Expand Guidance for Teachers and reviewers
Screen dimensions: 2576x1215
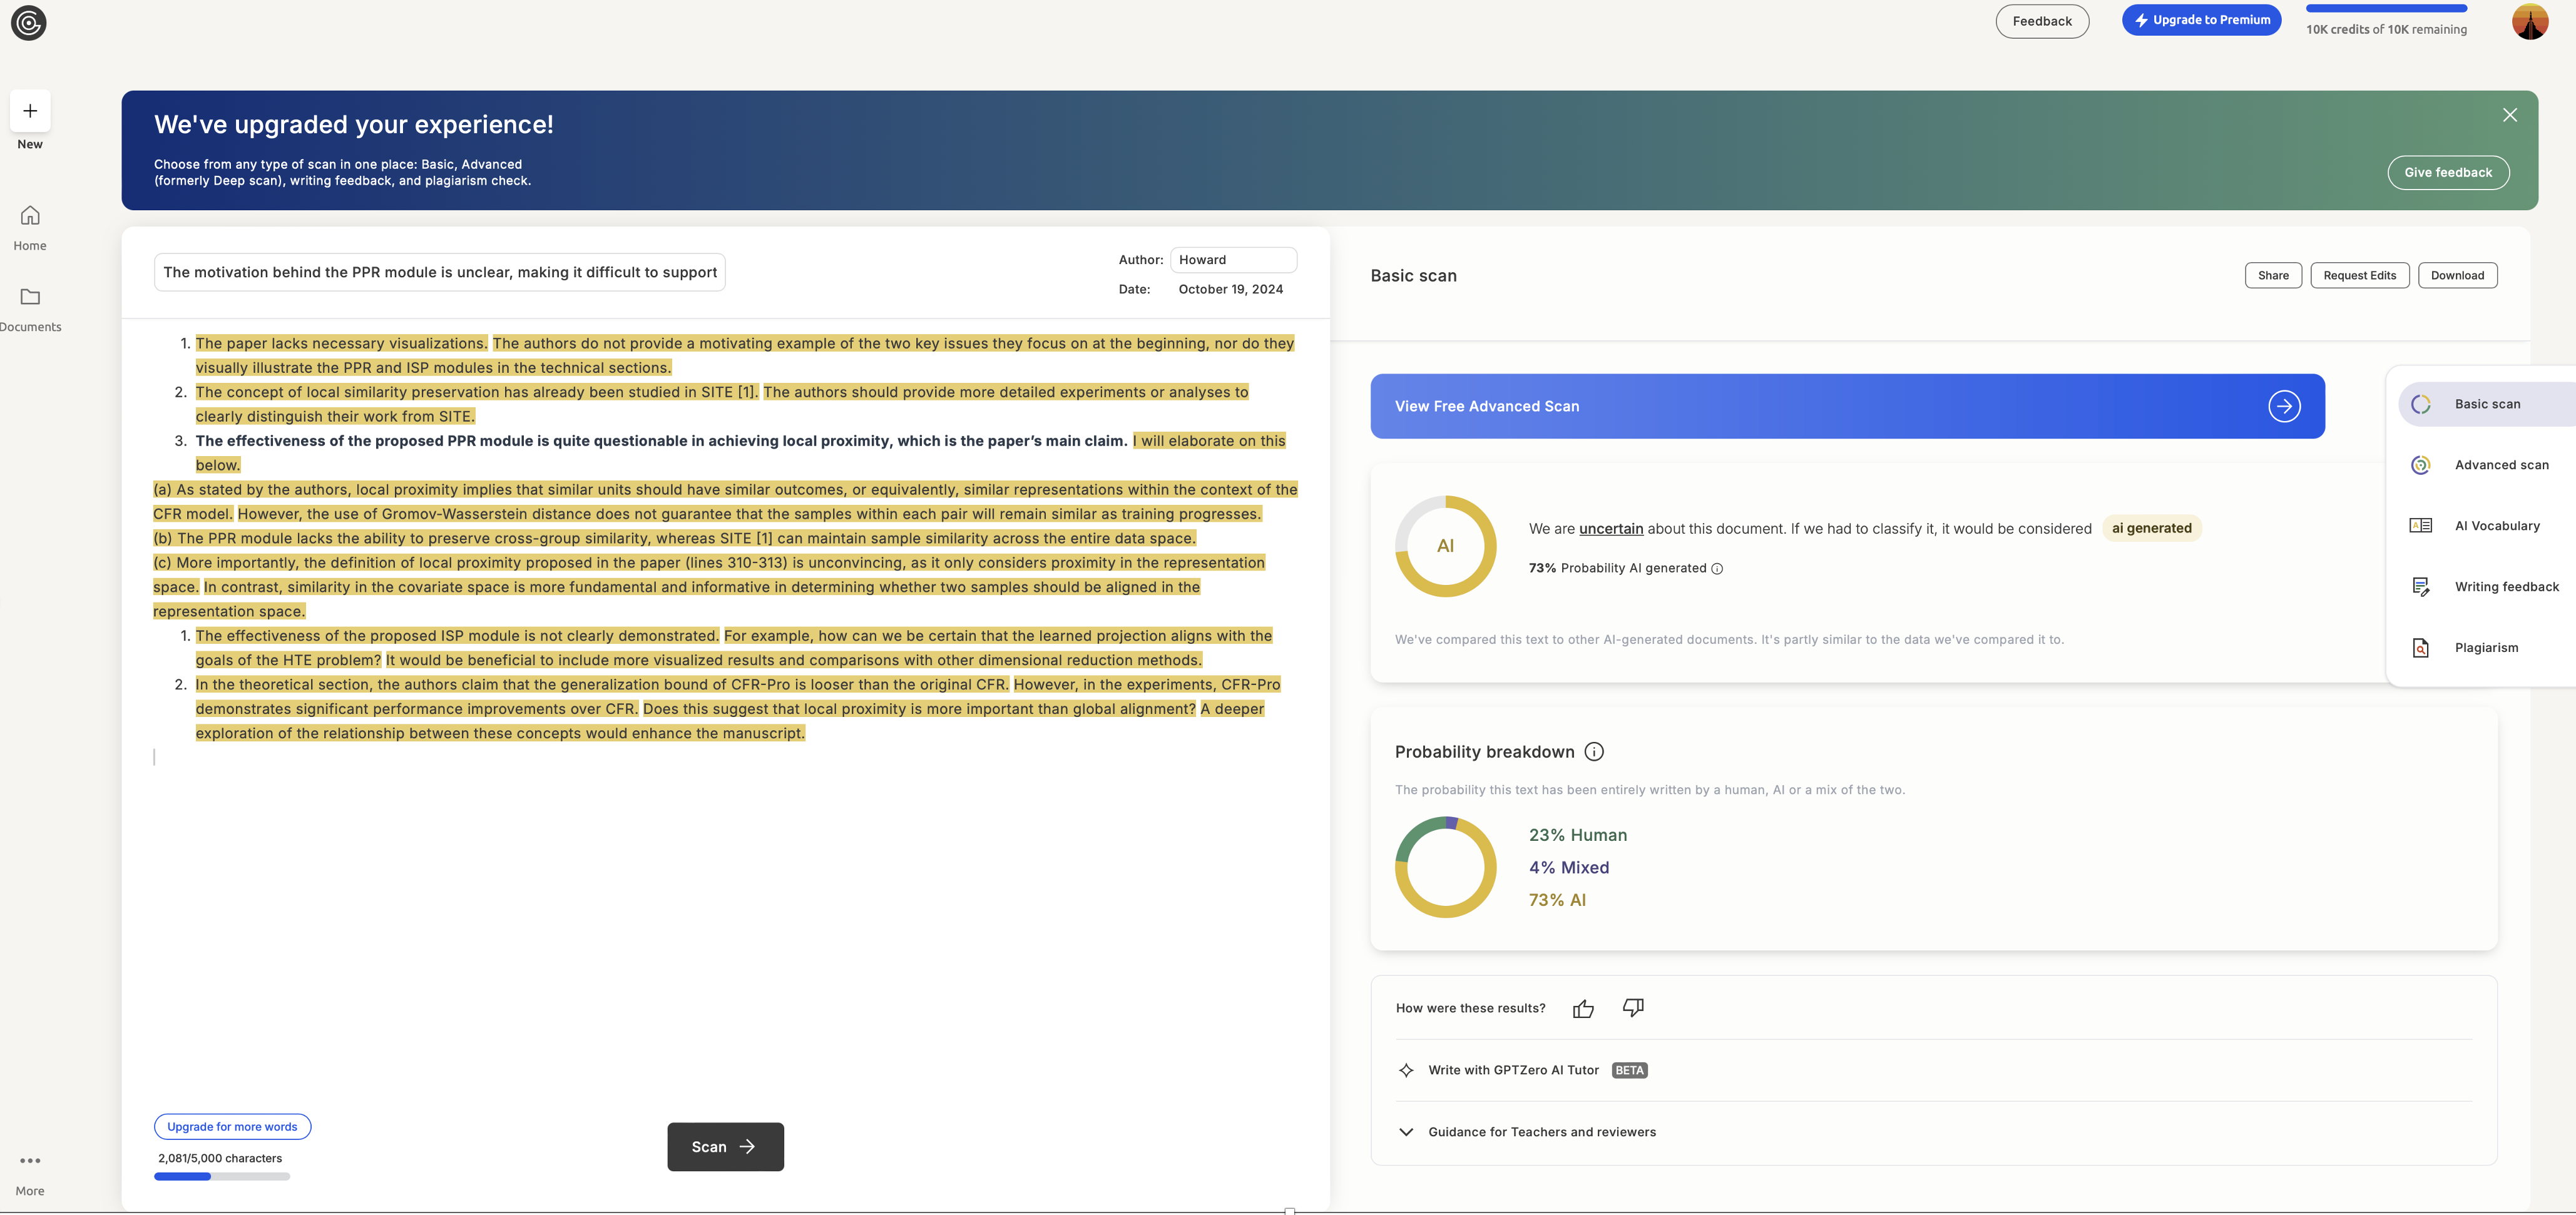[x=1406, y=1132]
